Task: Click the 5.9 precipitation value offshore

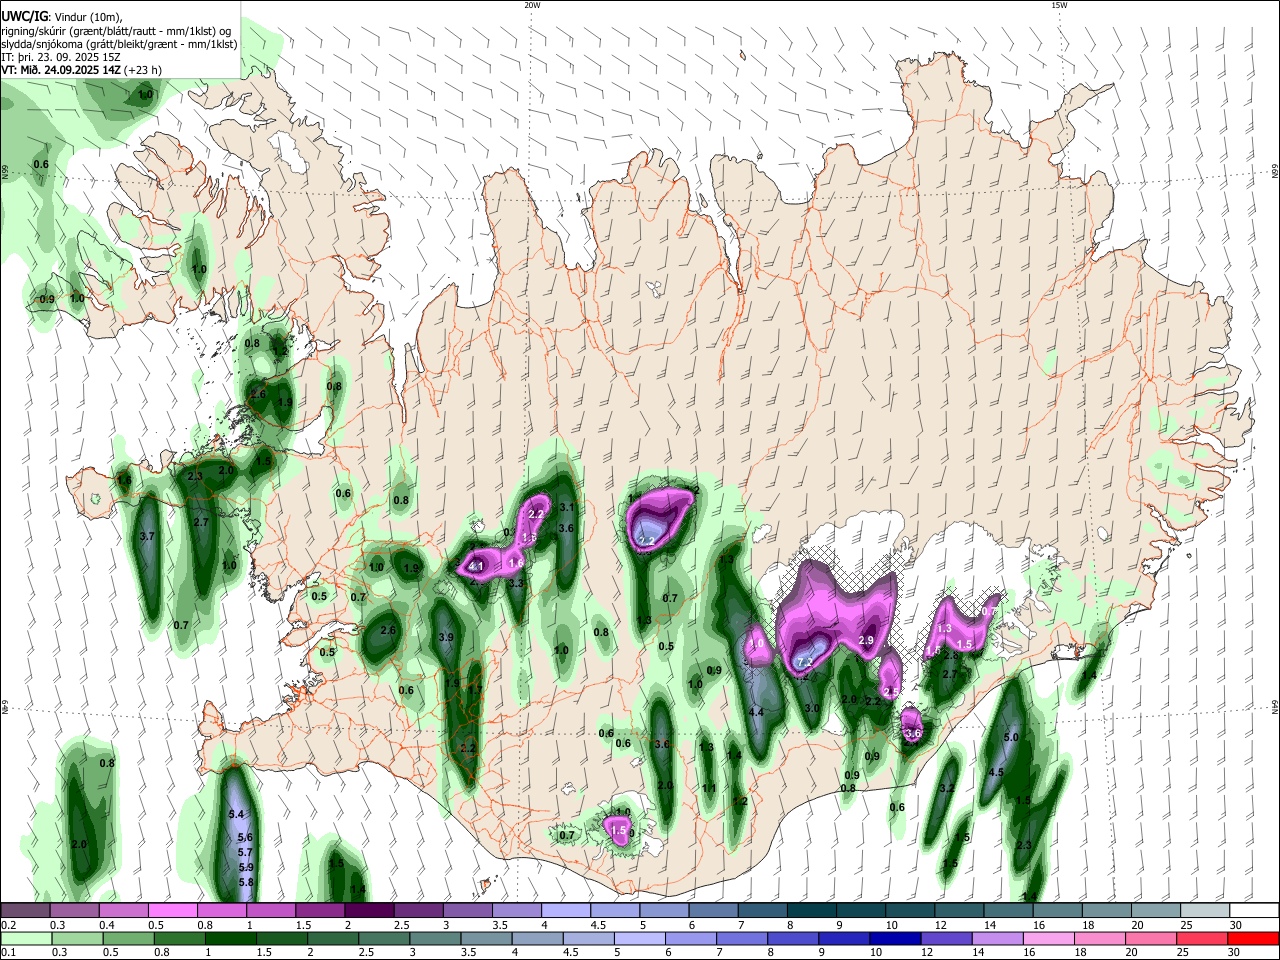Action: (245, 867)
